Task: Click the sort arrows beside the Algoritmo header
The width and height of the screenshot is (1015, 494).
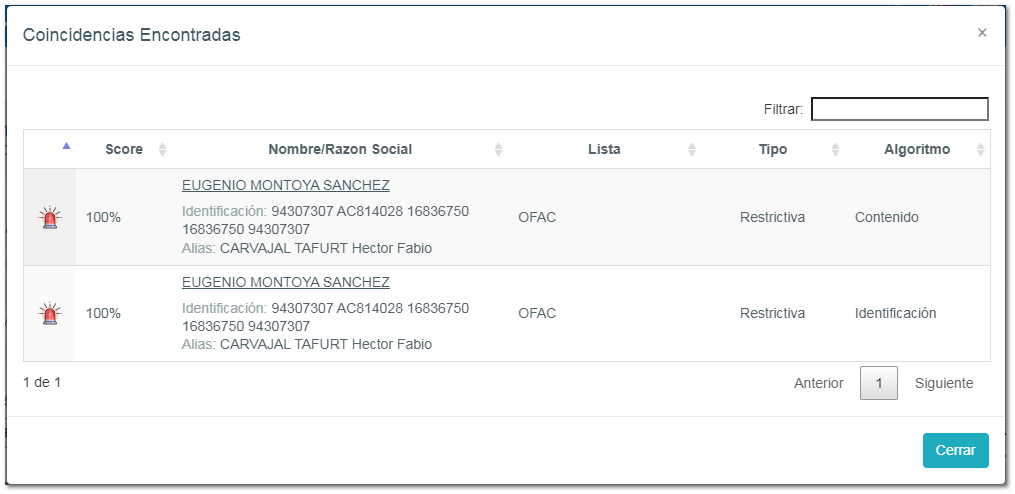Action: click(x=980, y=150)
